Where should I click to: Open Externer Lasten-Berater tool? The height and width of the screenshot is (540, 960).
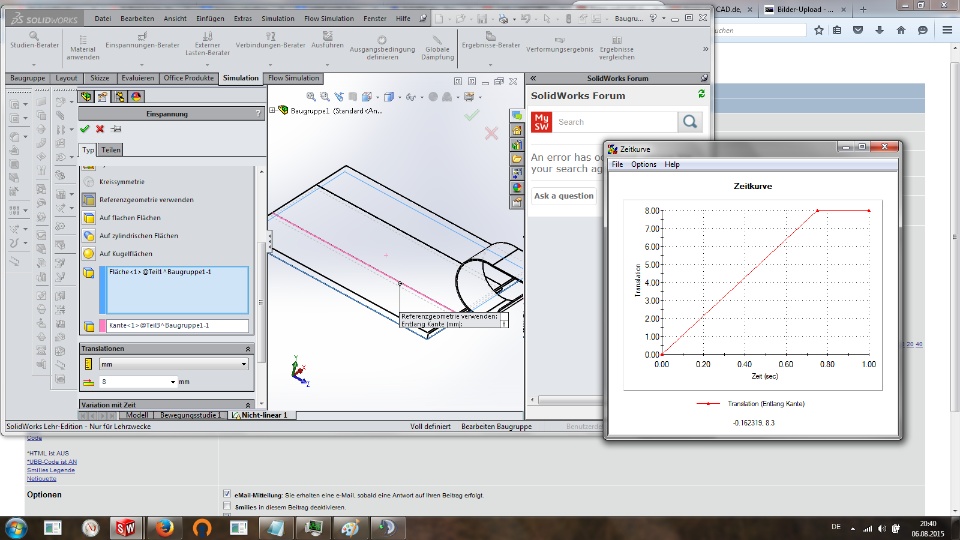[208, 44]
